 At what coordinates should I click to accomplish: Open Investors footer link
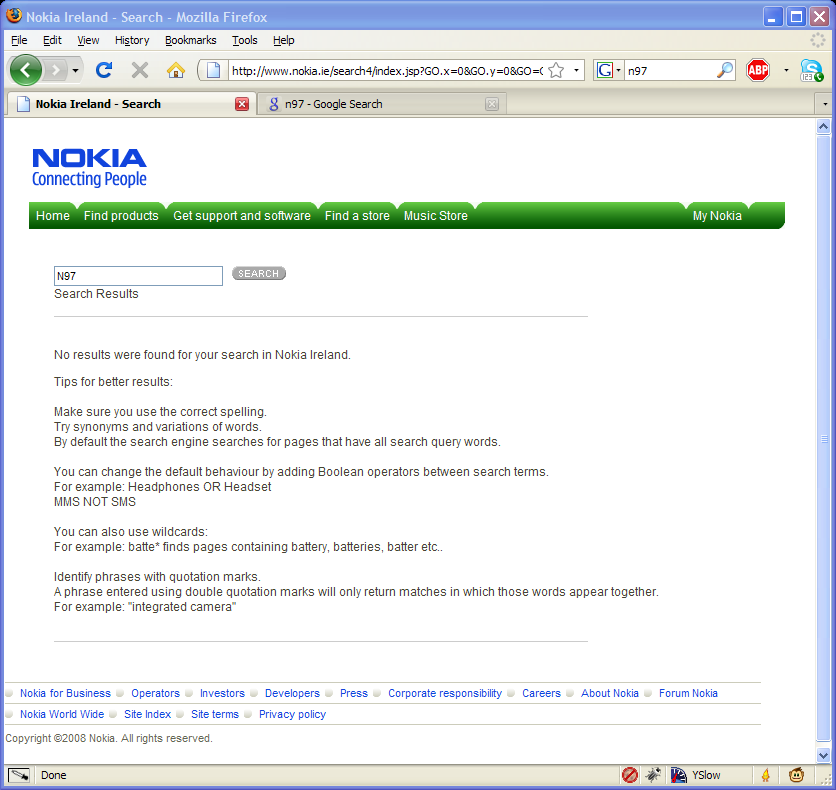pyautogui.click(x=222, y=693)
